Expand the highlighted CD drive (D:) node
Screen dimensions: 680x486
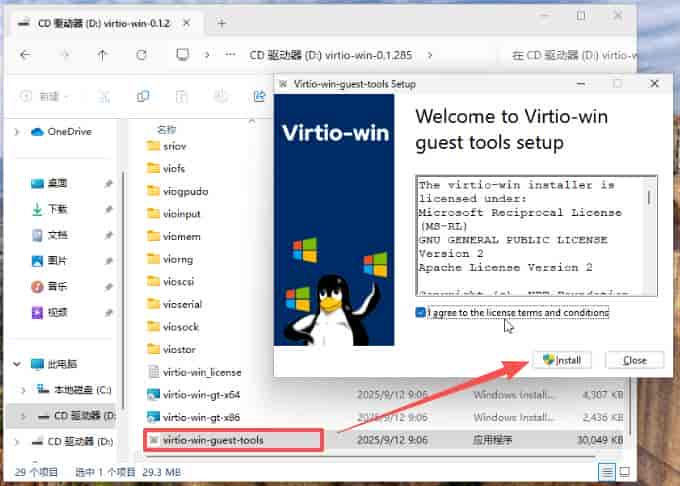coord(23,416)
